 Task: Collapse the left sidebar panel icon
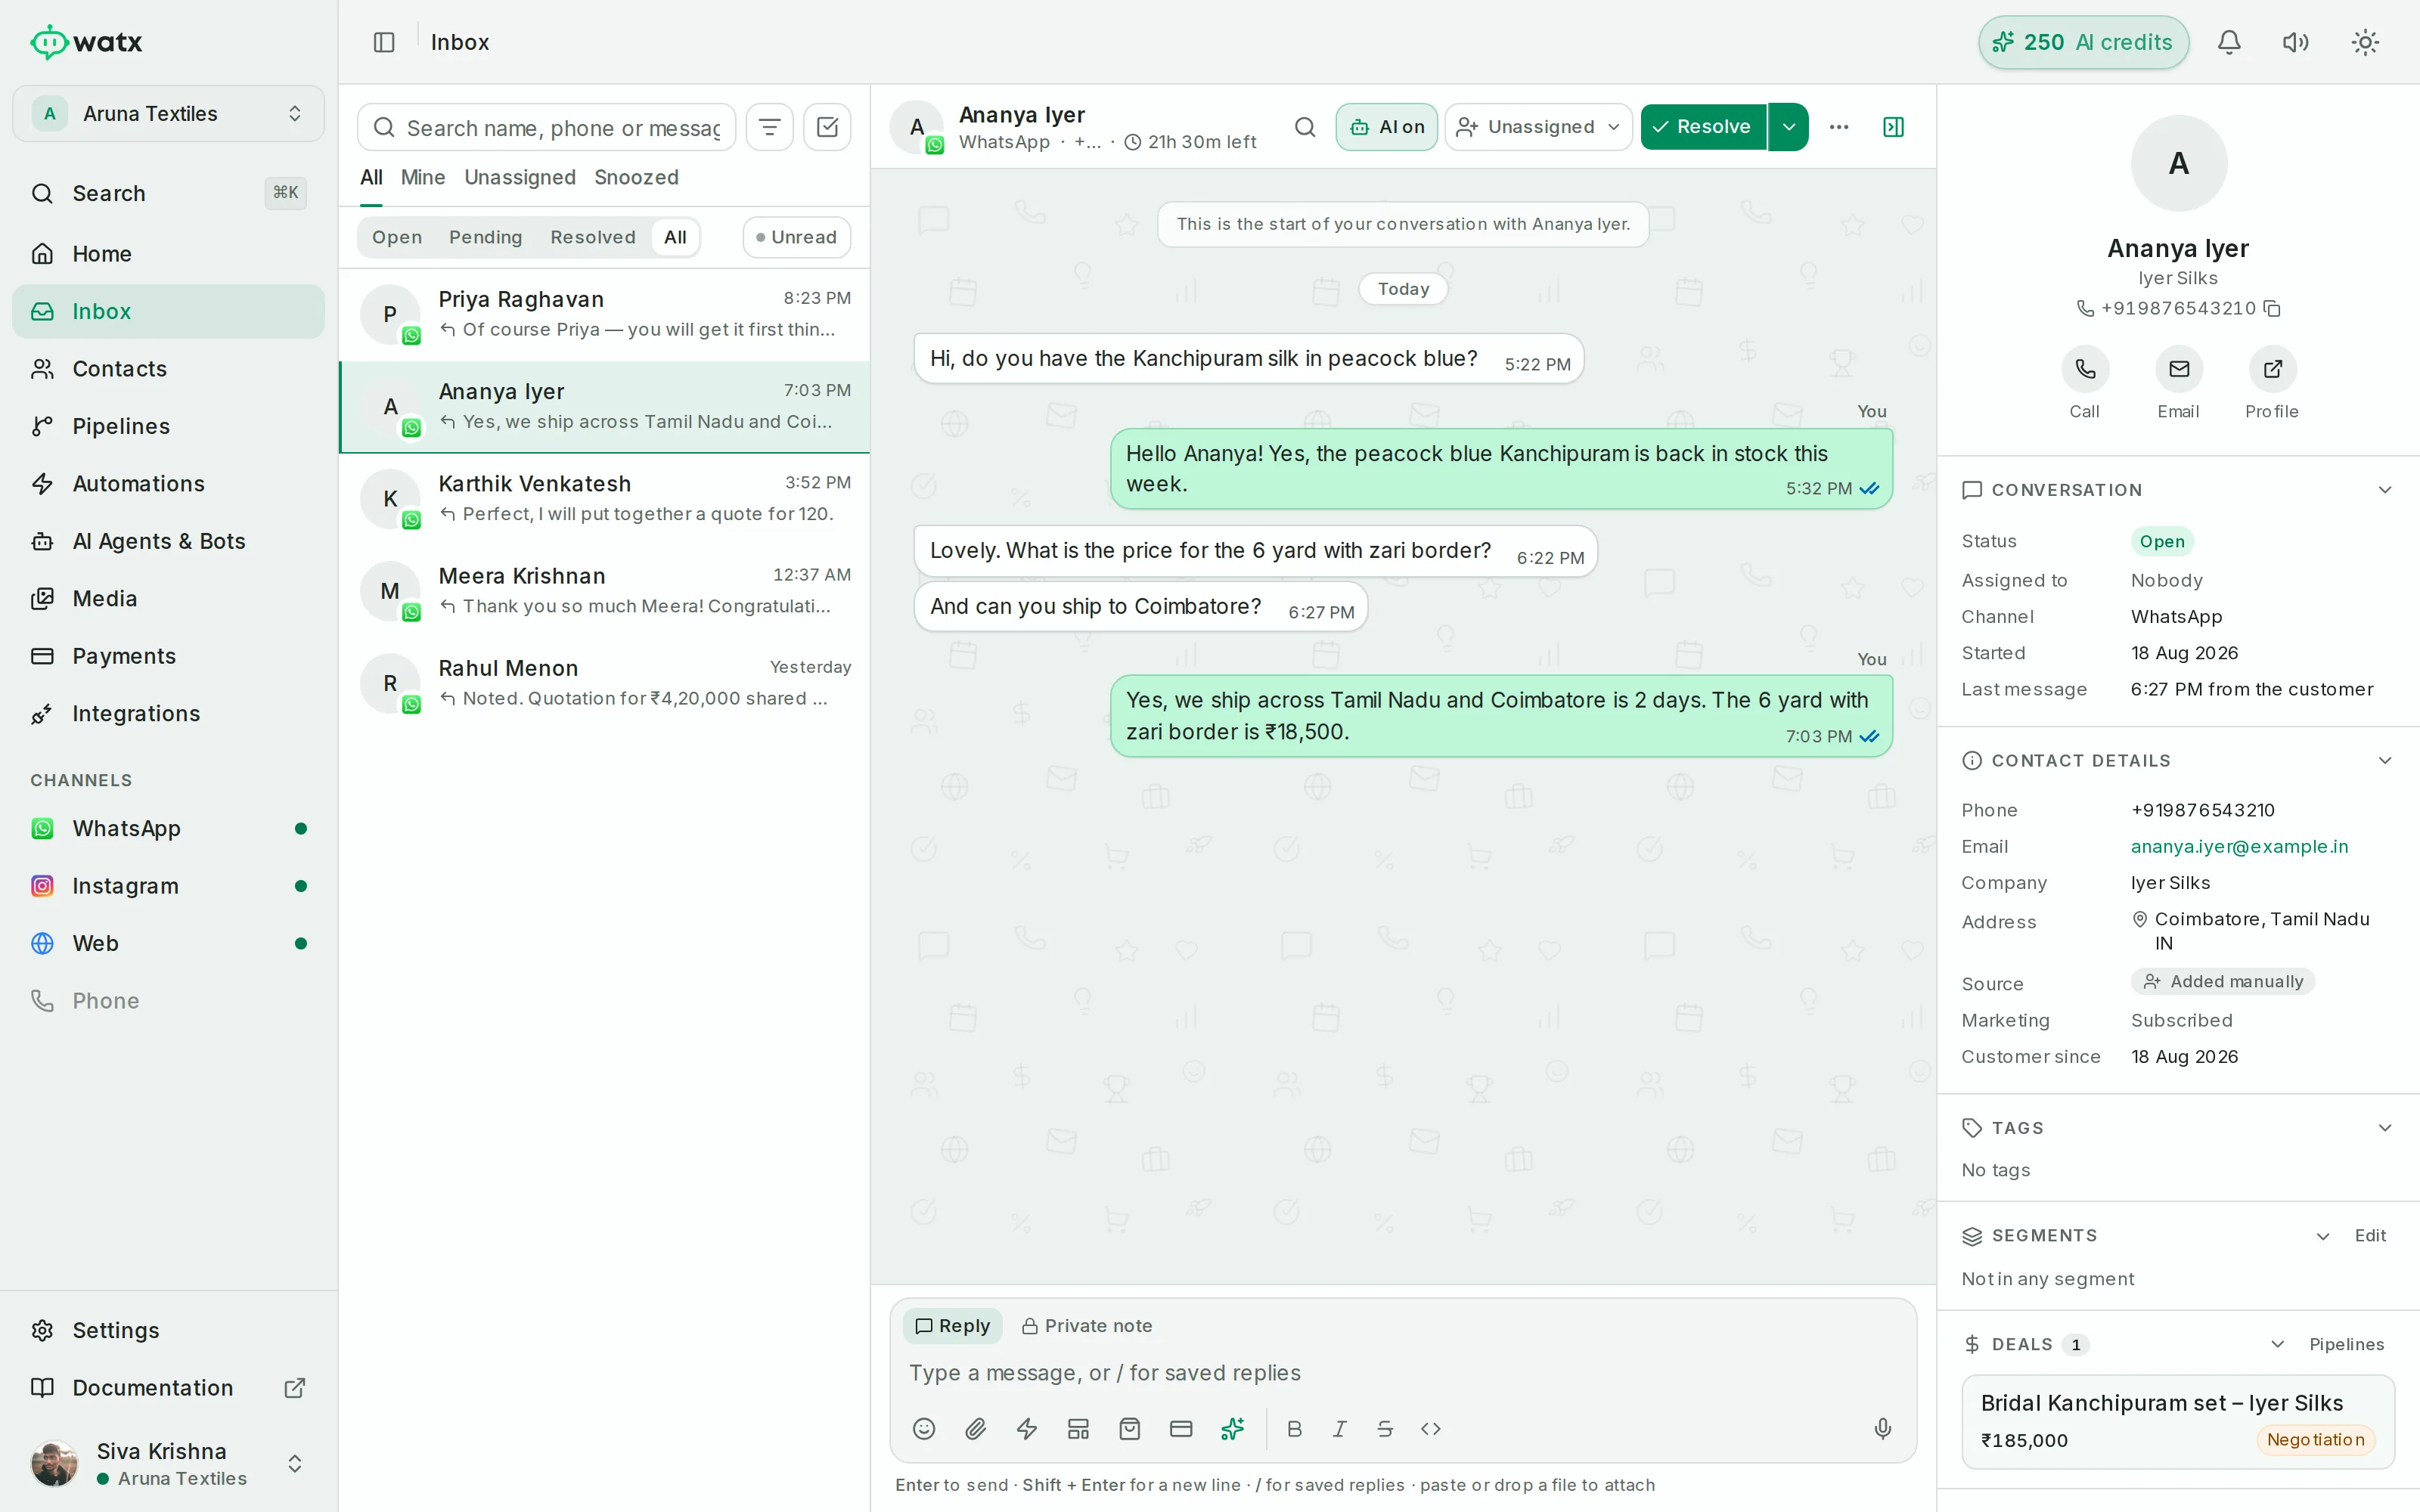(x=384, y=42)
